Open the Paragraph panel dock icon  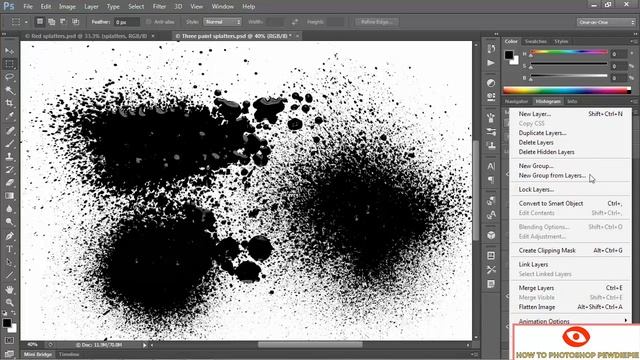(x=491, y=180)
